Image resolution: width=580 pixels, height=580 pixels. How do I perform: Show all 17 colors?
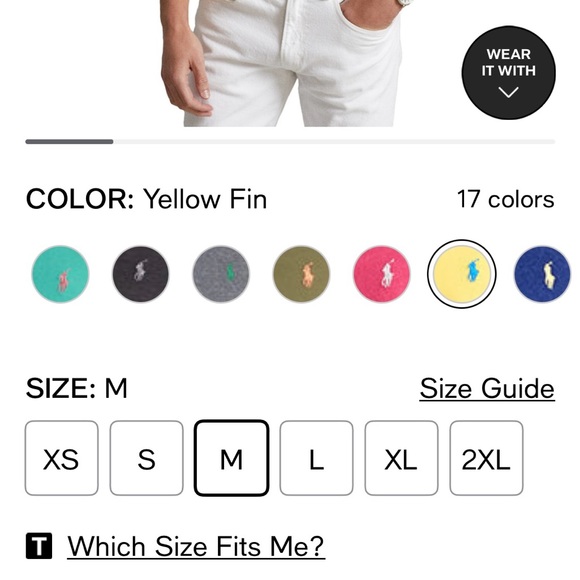click(506, 199)
